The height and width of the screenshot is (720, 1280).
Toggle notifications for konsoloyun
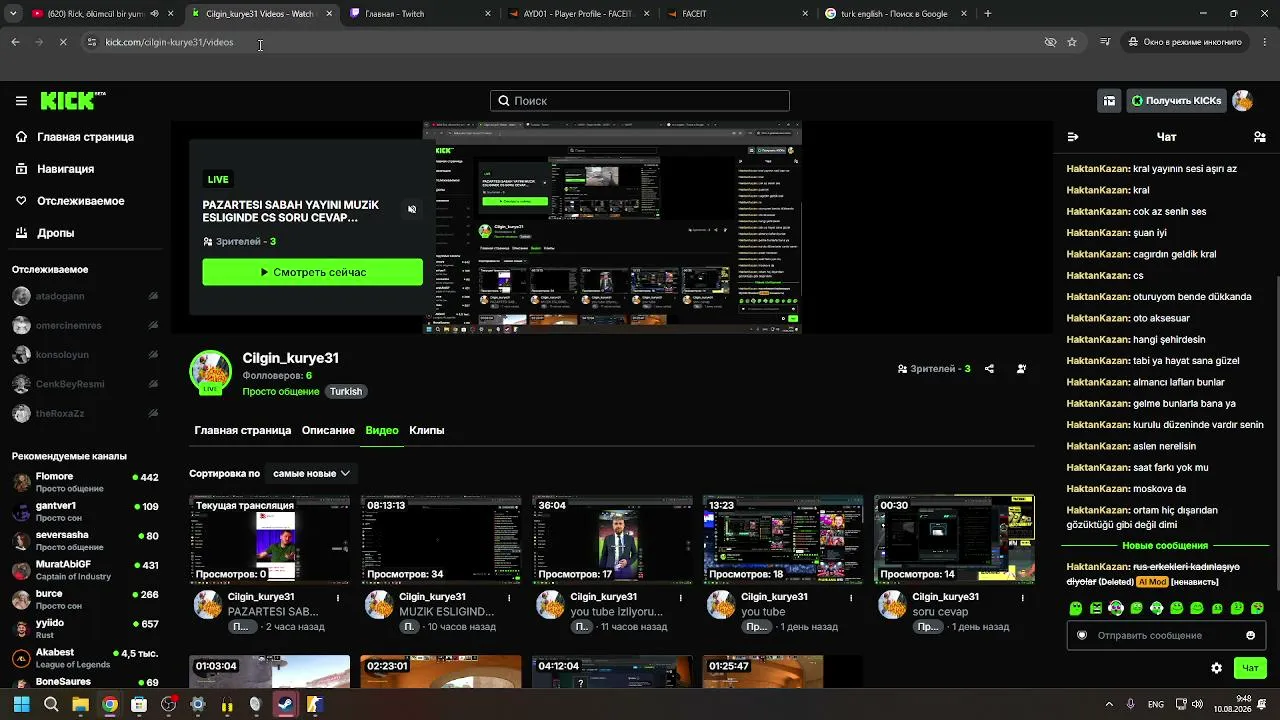click(153, 355)
